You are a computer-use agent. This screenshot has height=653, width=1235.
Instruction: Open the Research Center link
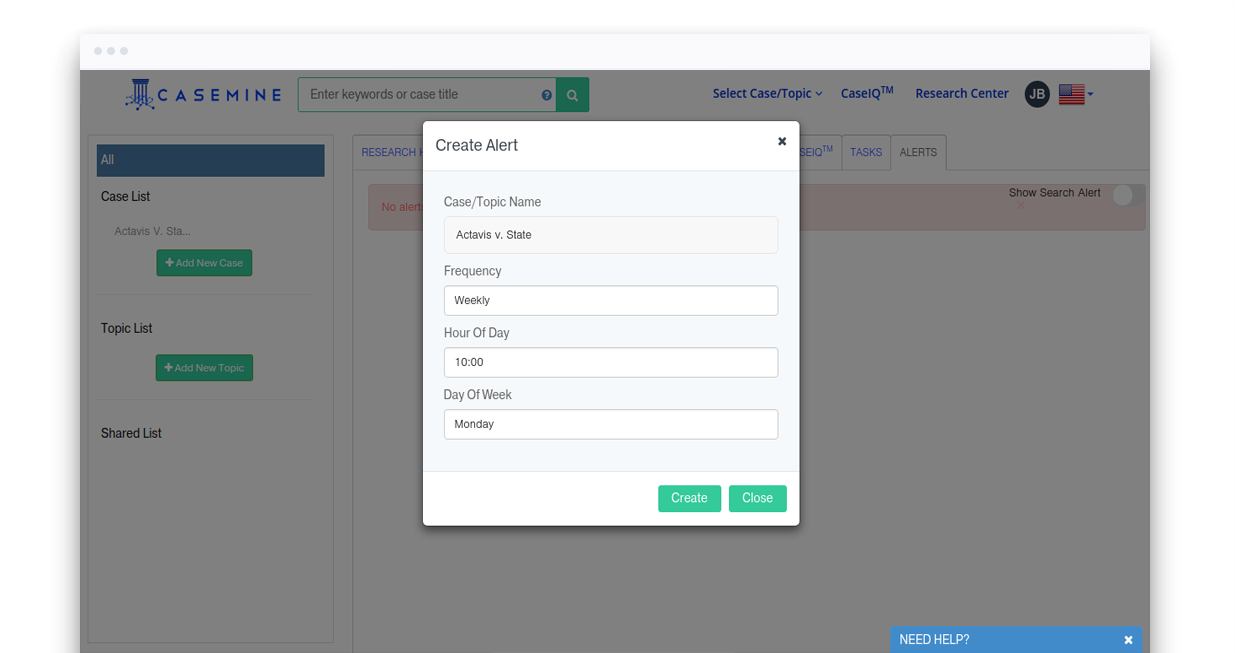pyautogui.click(x=961, y=94)
